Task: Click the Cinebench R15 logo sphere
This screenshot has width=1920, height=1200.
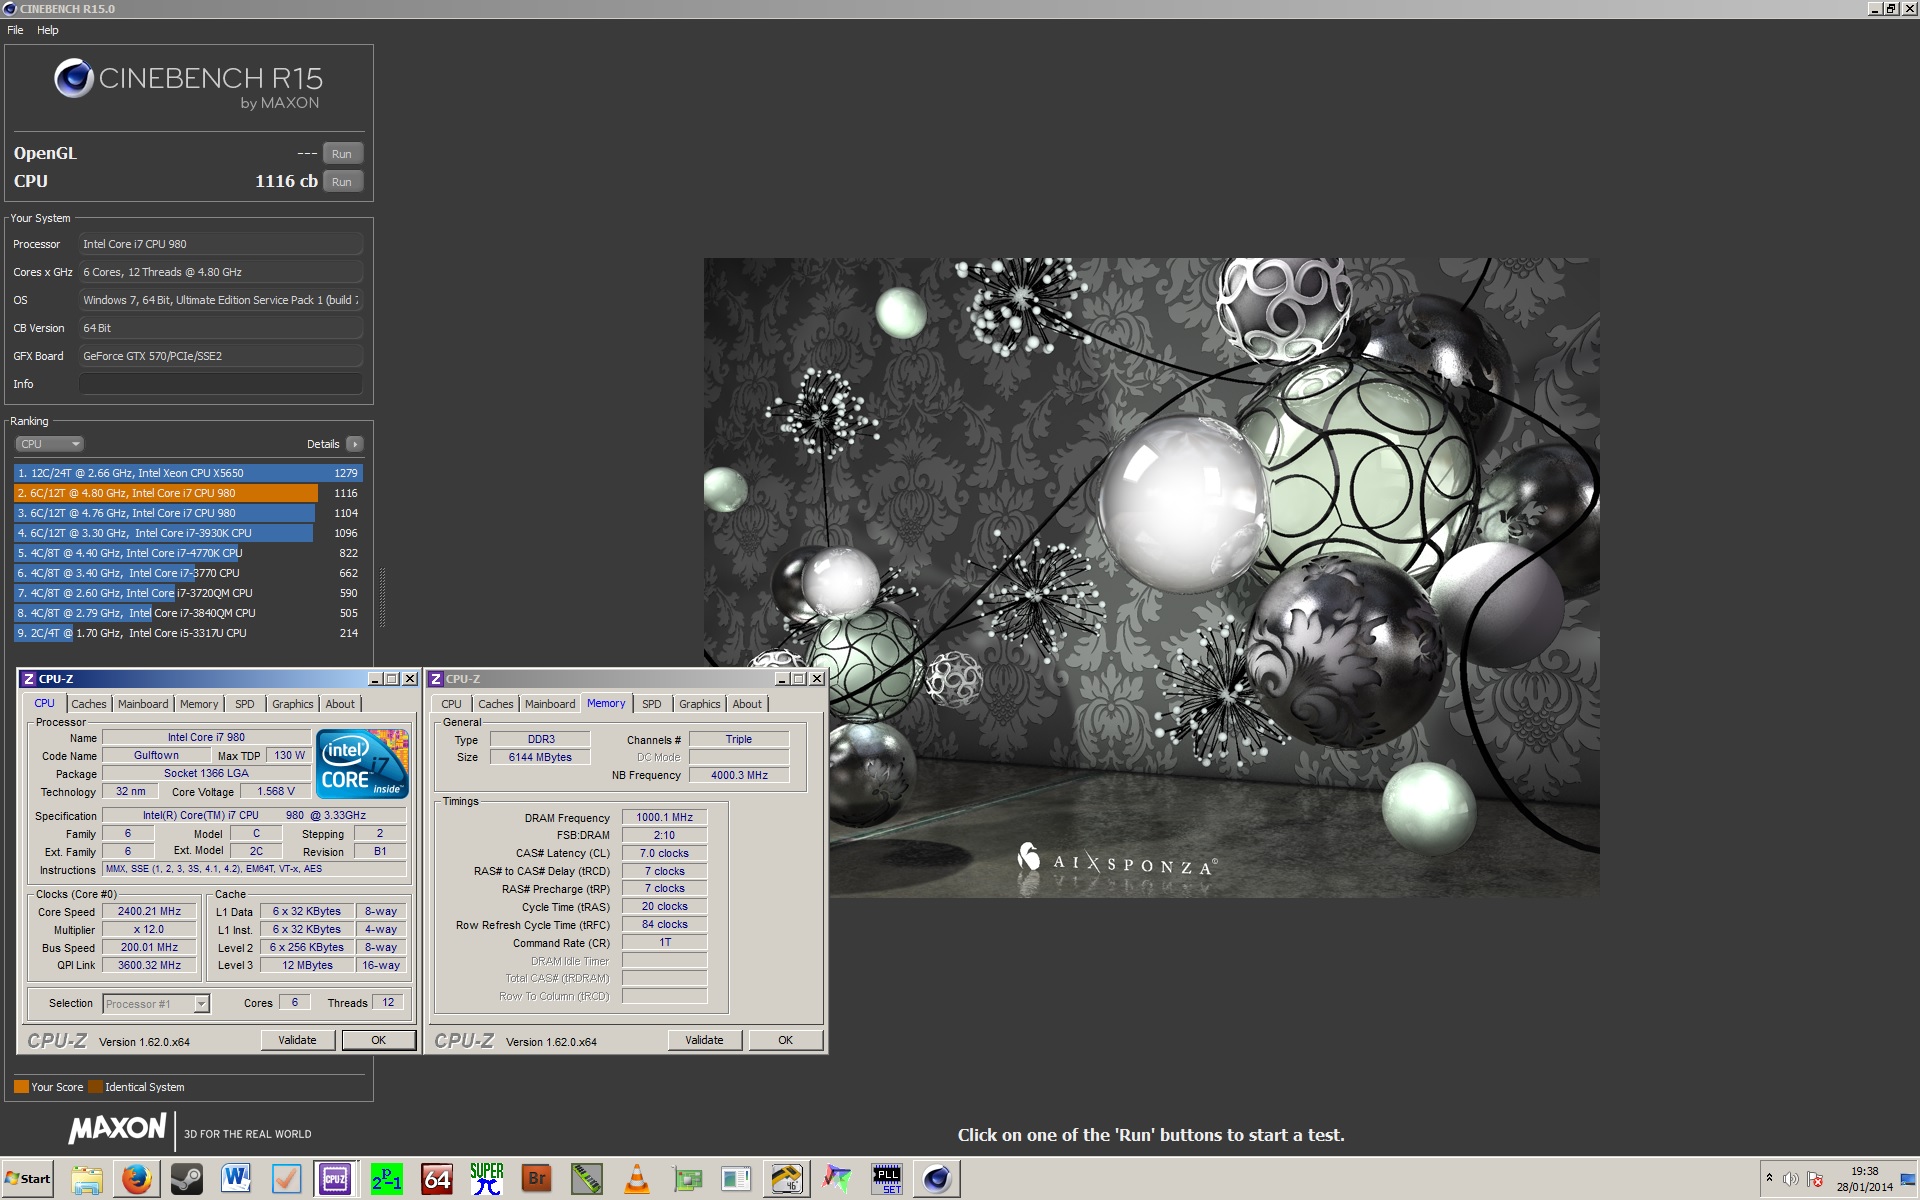Action: (x=73, y=78)
